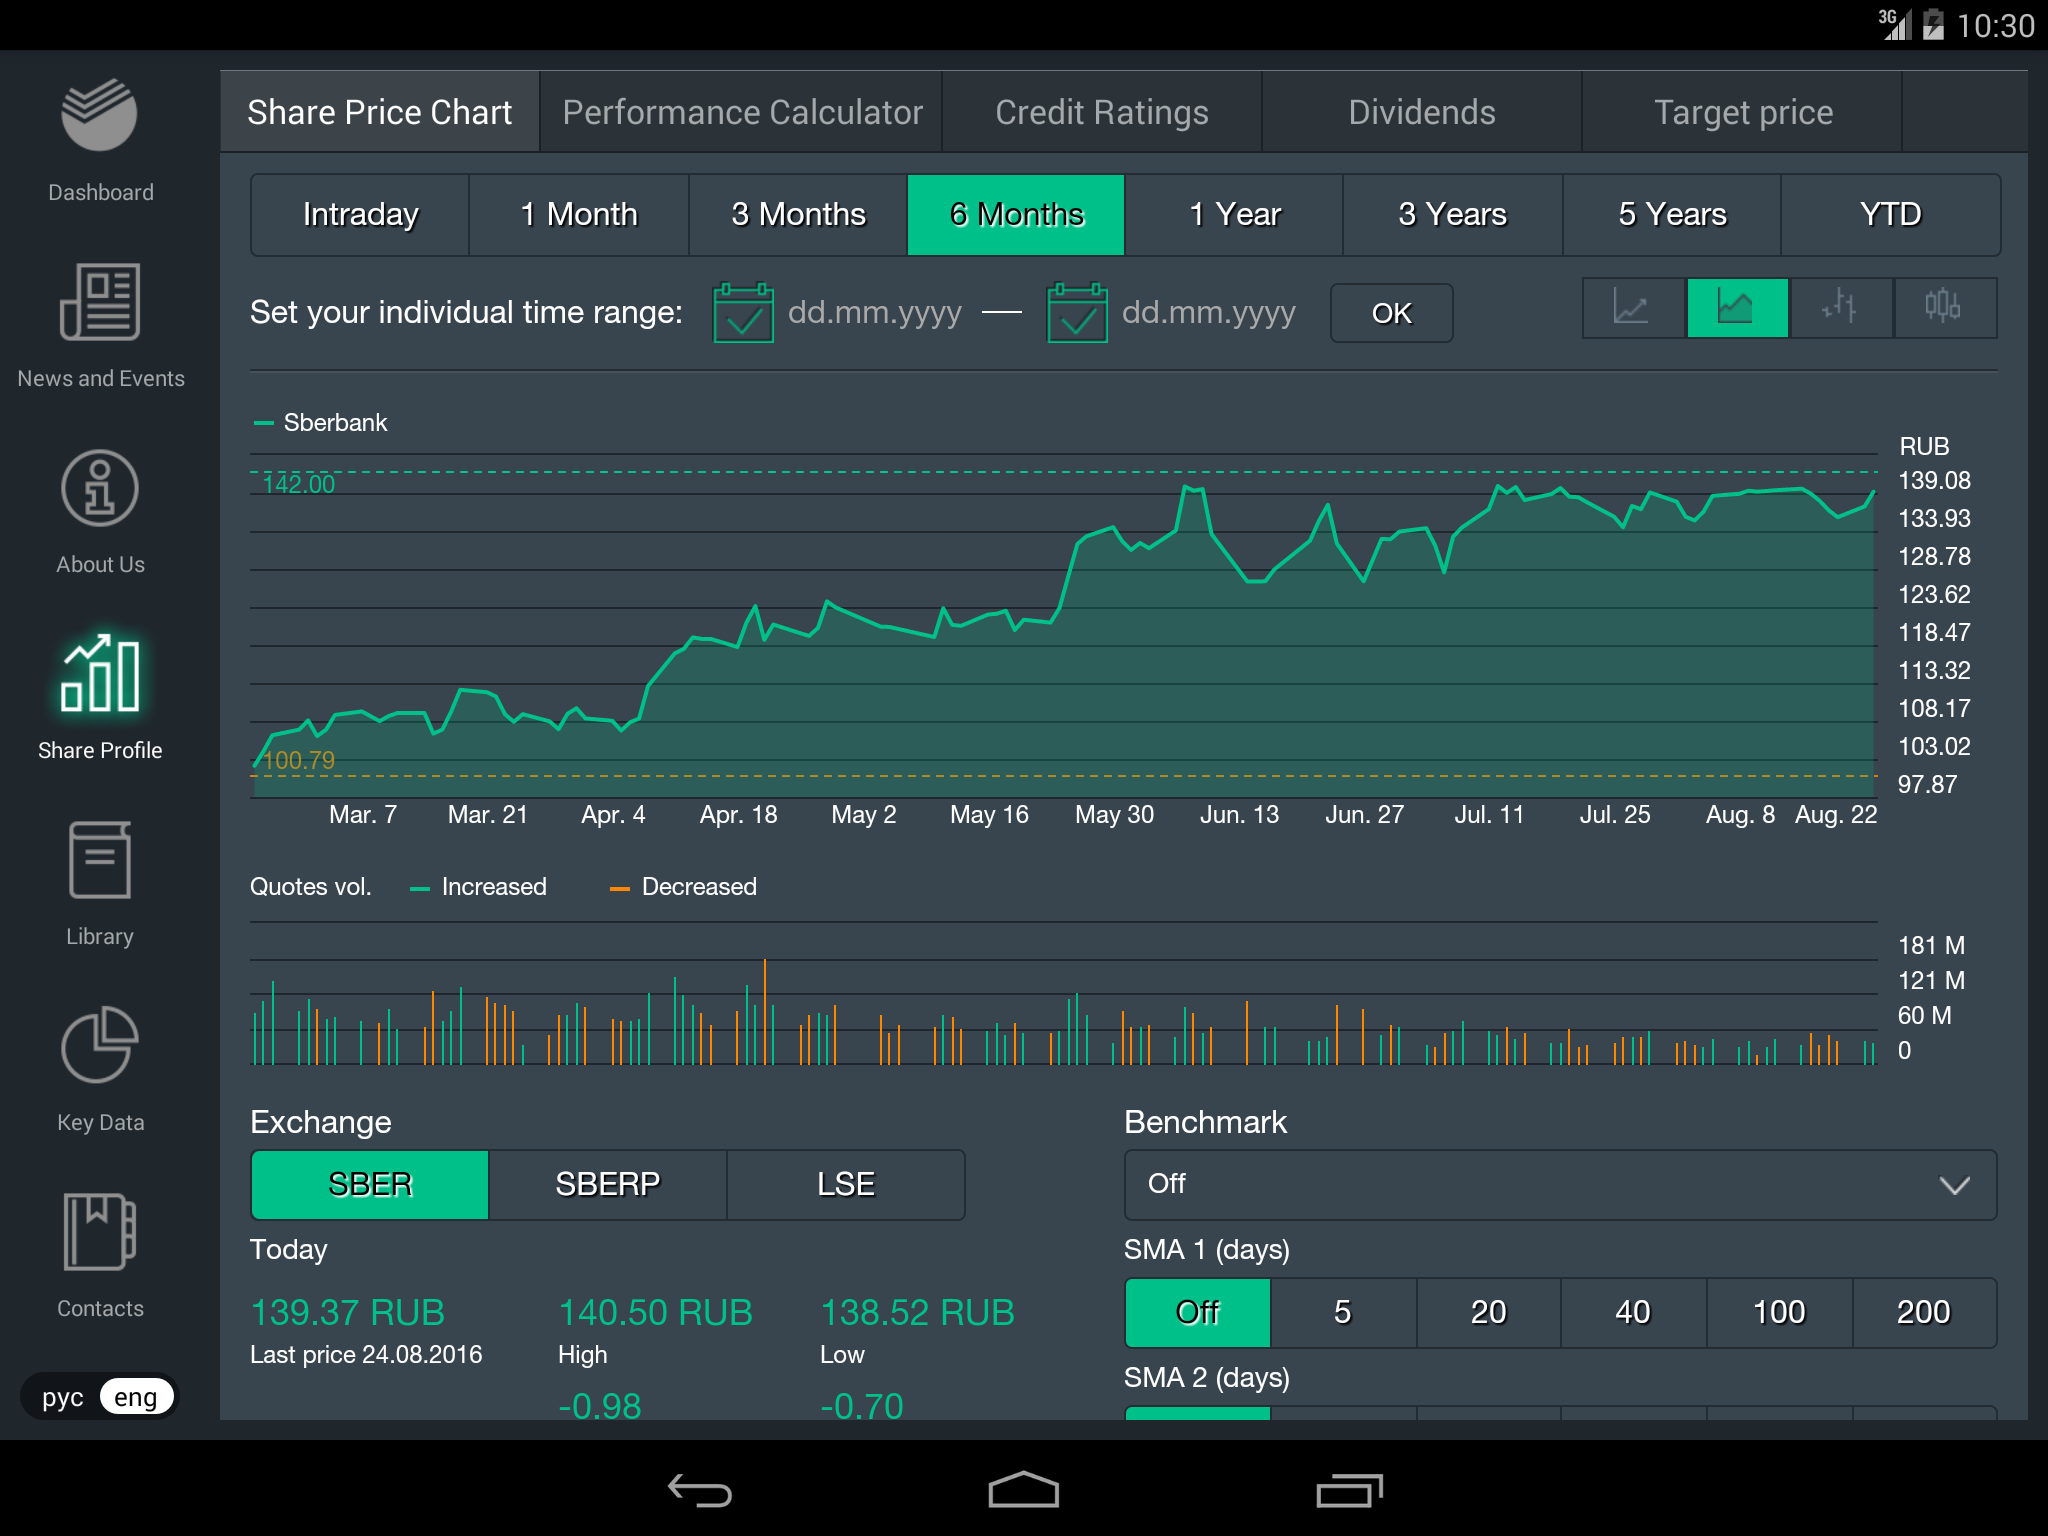Open News and Events newspaper icon
2048x1536 pixels.
(100, 303)
